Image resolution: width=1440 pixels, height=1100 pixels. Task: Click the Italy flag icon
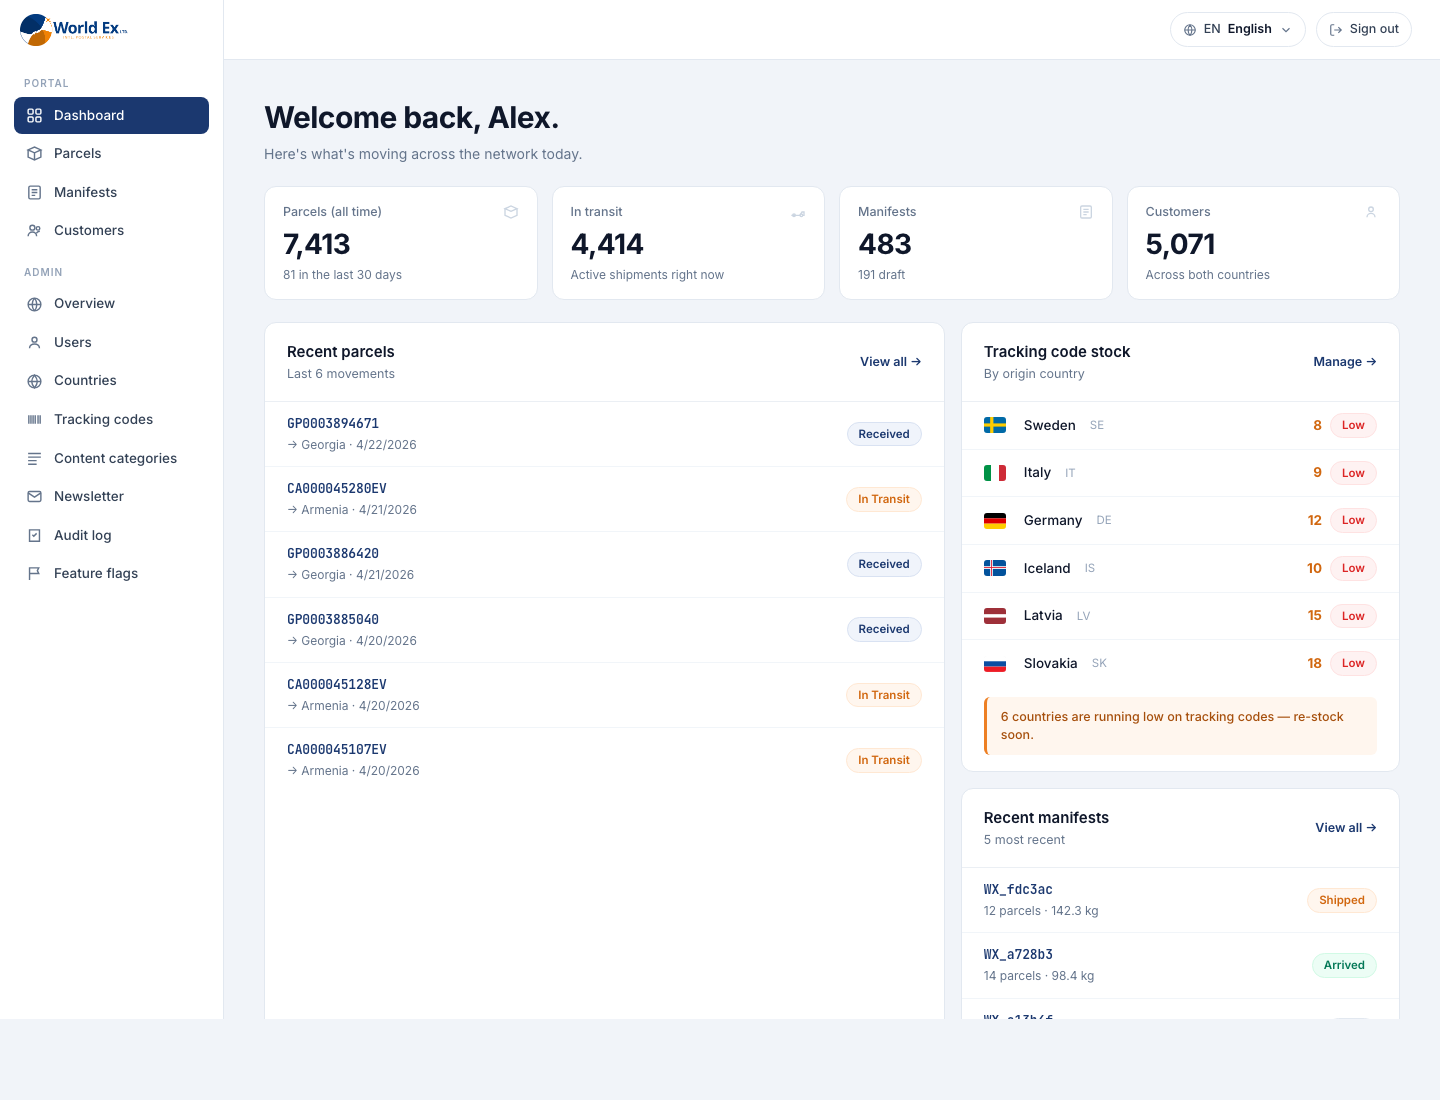pyautogui.click(x=995, y=473)
